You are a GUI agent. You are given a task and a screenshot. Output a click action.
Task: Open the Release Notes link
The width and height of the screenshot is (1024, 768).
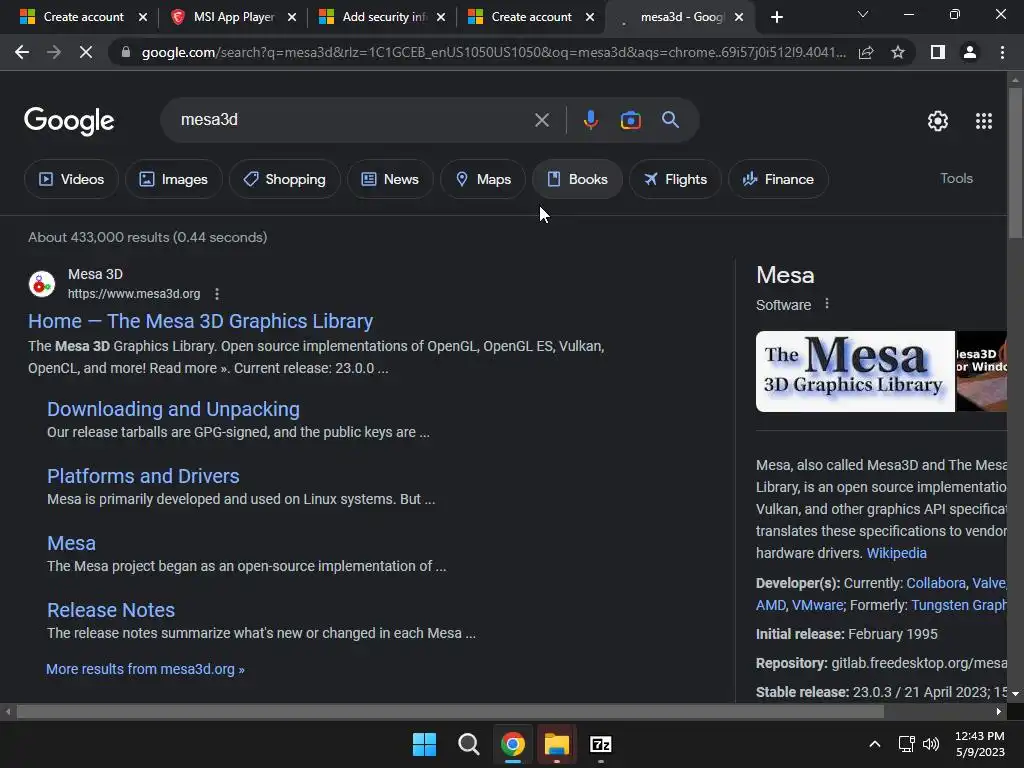point(111,610)
